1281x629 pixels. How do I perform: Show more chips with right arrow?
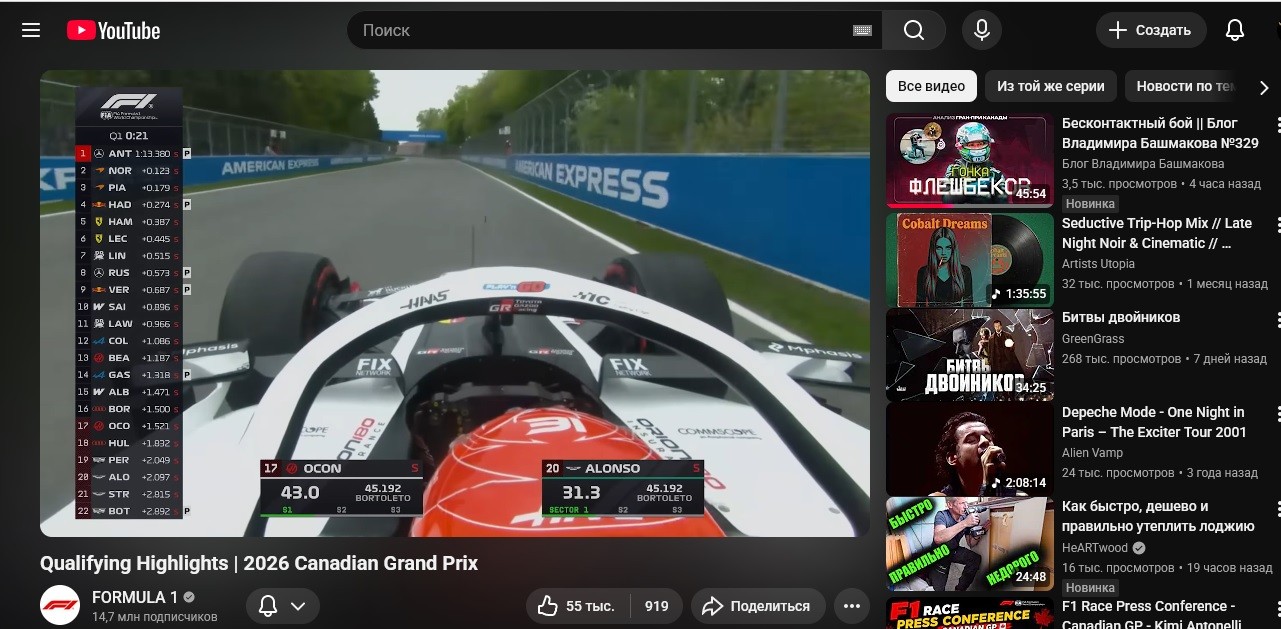point(1264,87)
